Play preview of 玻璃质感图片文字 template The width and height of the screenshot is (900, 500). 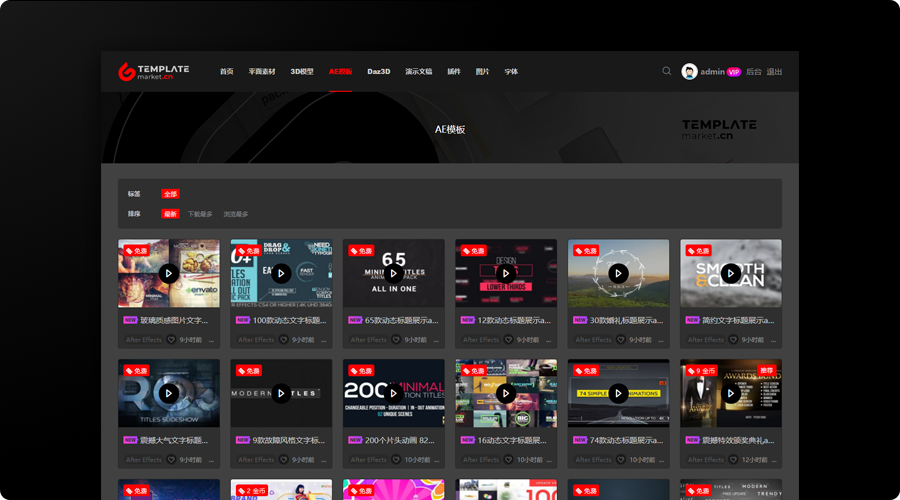(x=169, y=273)
